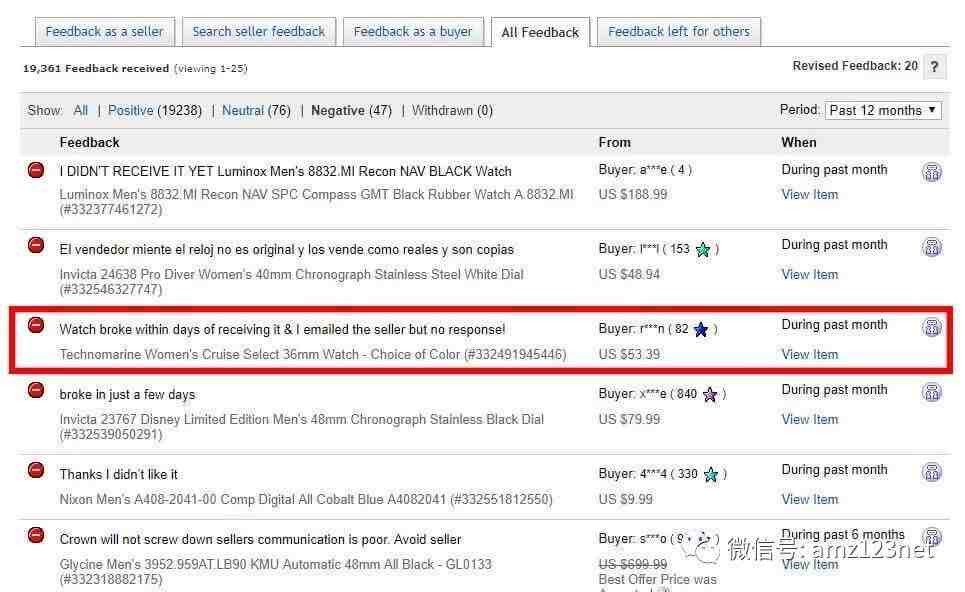Viewport: 965px width, 592px height.
Task: Click the Revised Feedback help question mark
Action: (934, 66)
